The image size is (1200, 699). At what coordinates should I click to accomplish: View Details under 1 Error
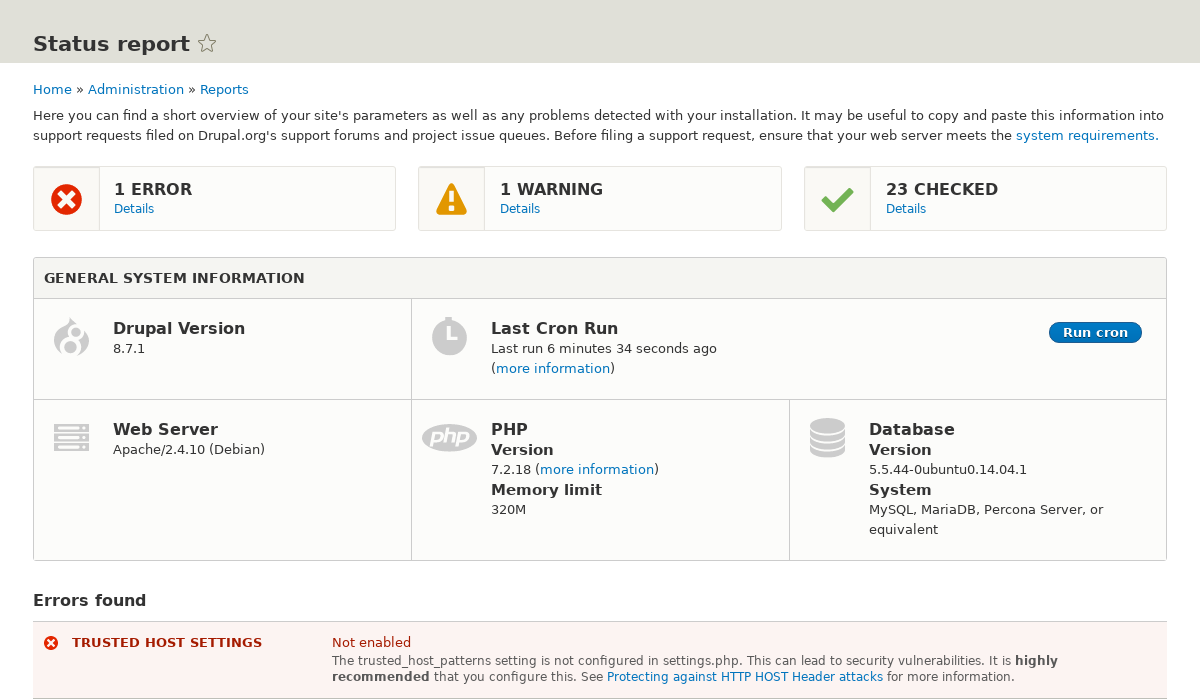tap(134, 209)
